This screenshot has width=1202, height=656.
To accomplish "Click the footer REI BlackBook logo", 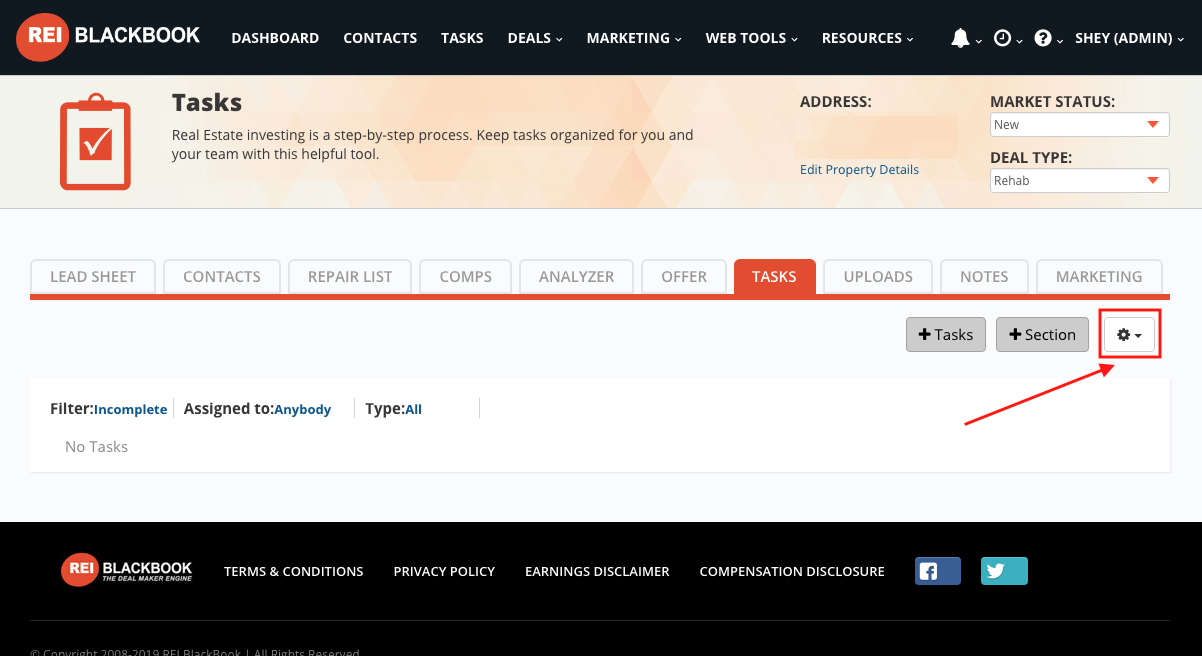I will click(x=126, y=570).
